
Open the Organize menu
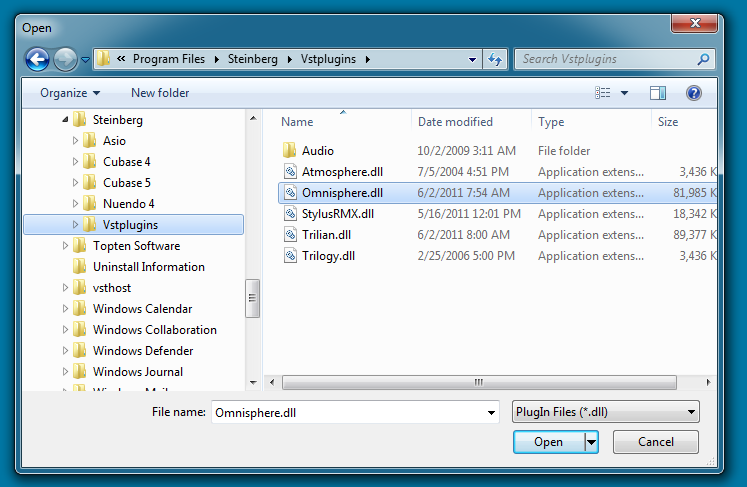(x=70, y=93)
